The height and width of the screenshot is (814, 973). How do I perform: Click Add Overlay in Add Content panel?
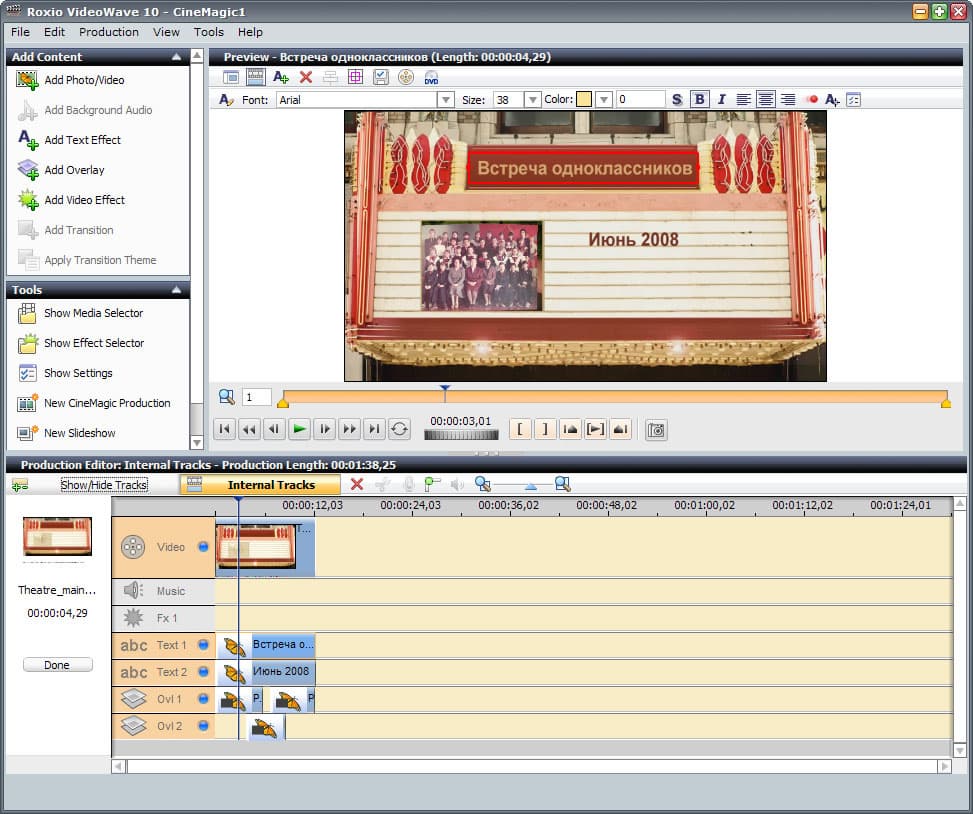[x=74, y=170]
